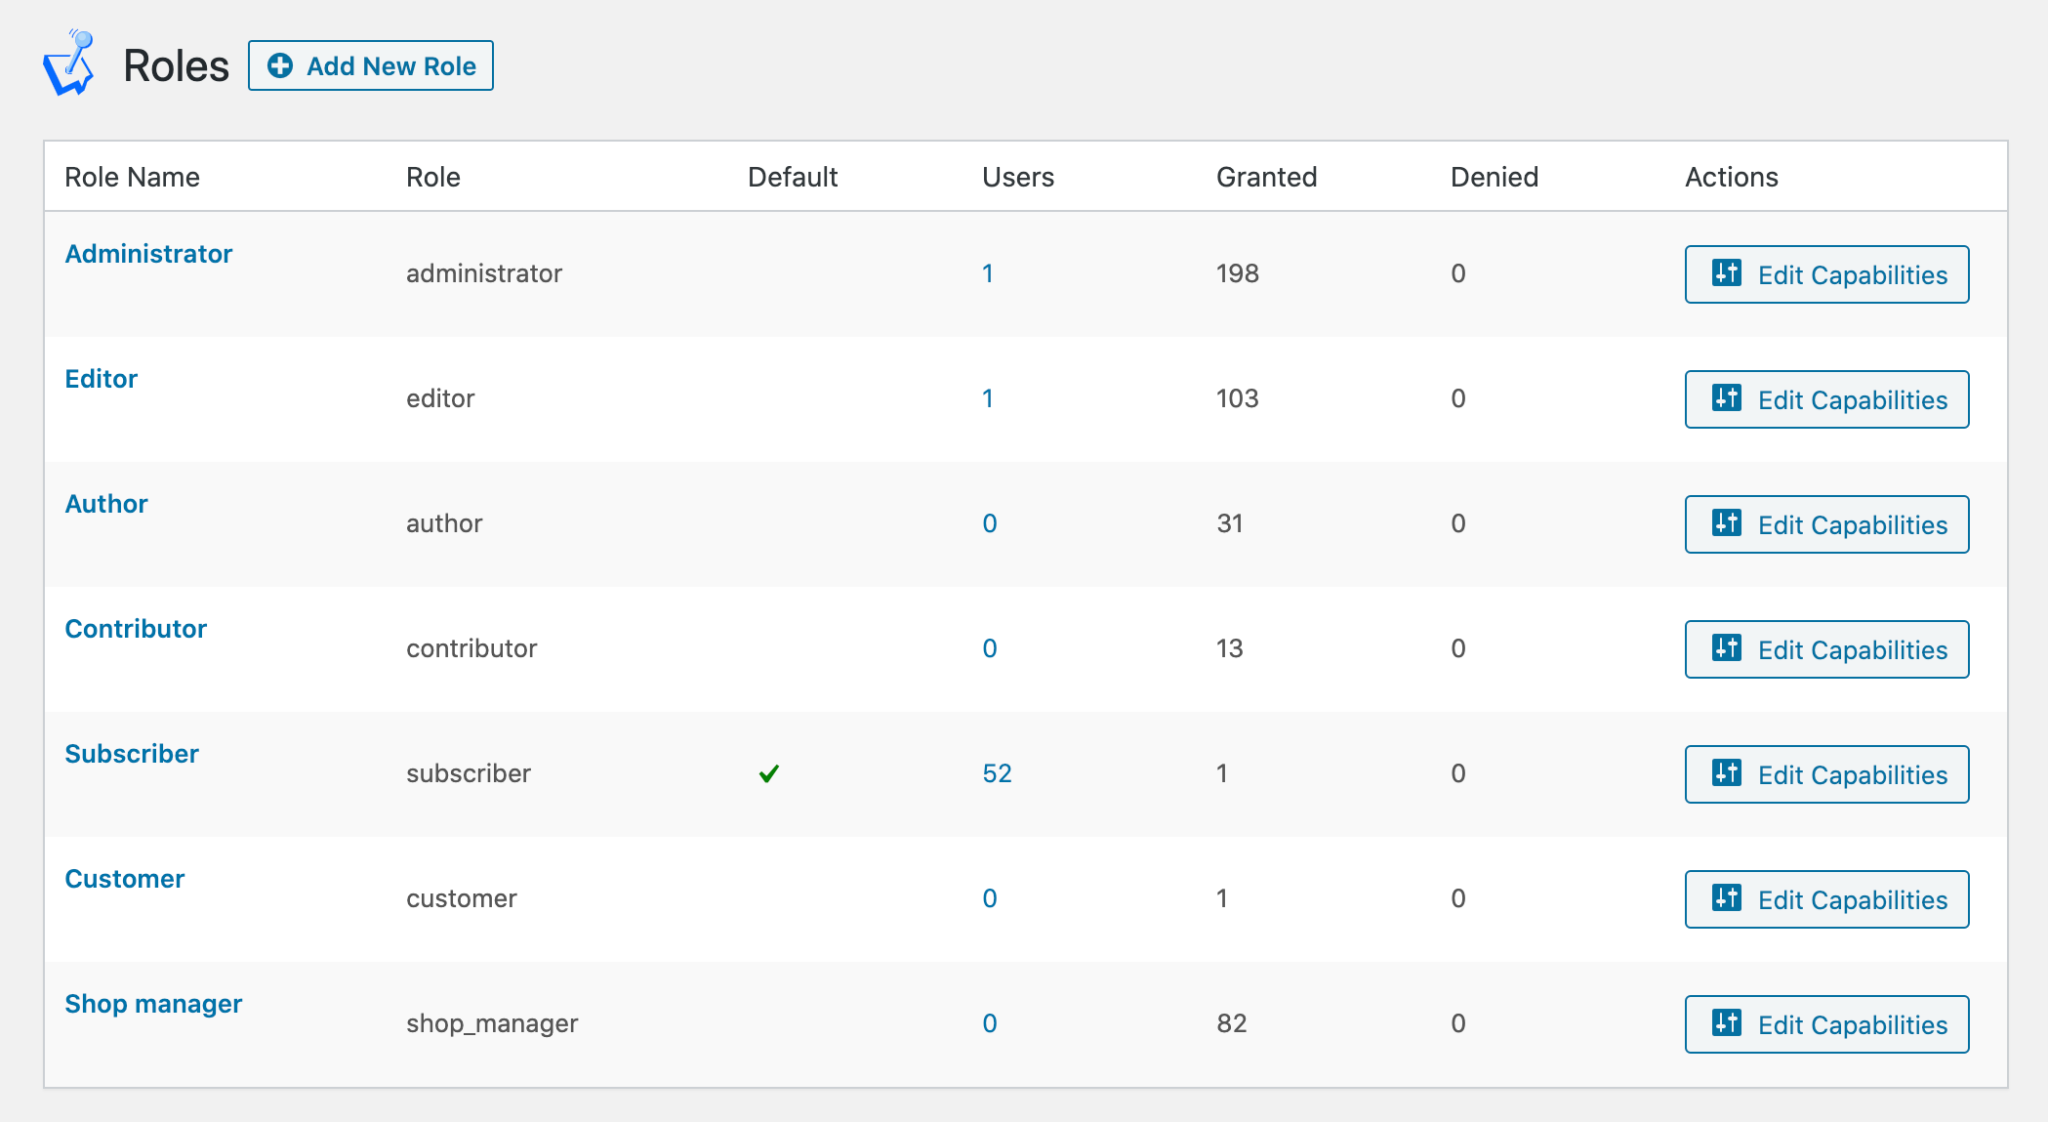View the user count for Administrator
Image resolution: width=2048 pixels, height=1122 pixels.
pos(988,273)
